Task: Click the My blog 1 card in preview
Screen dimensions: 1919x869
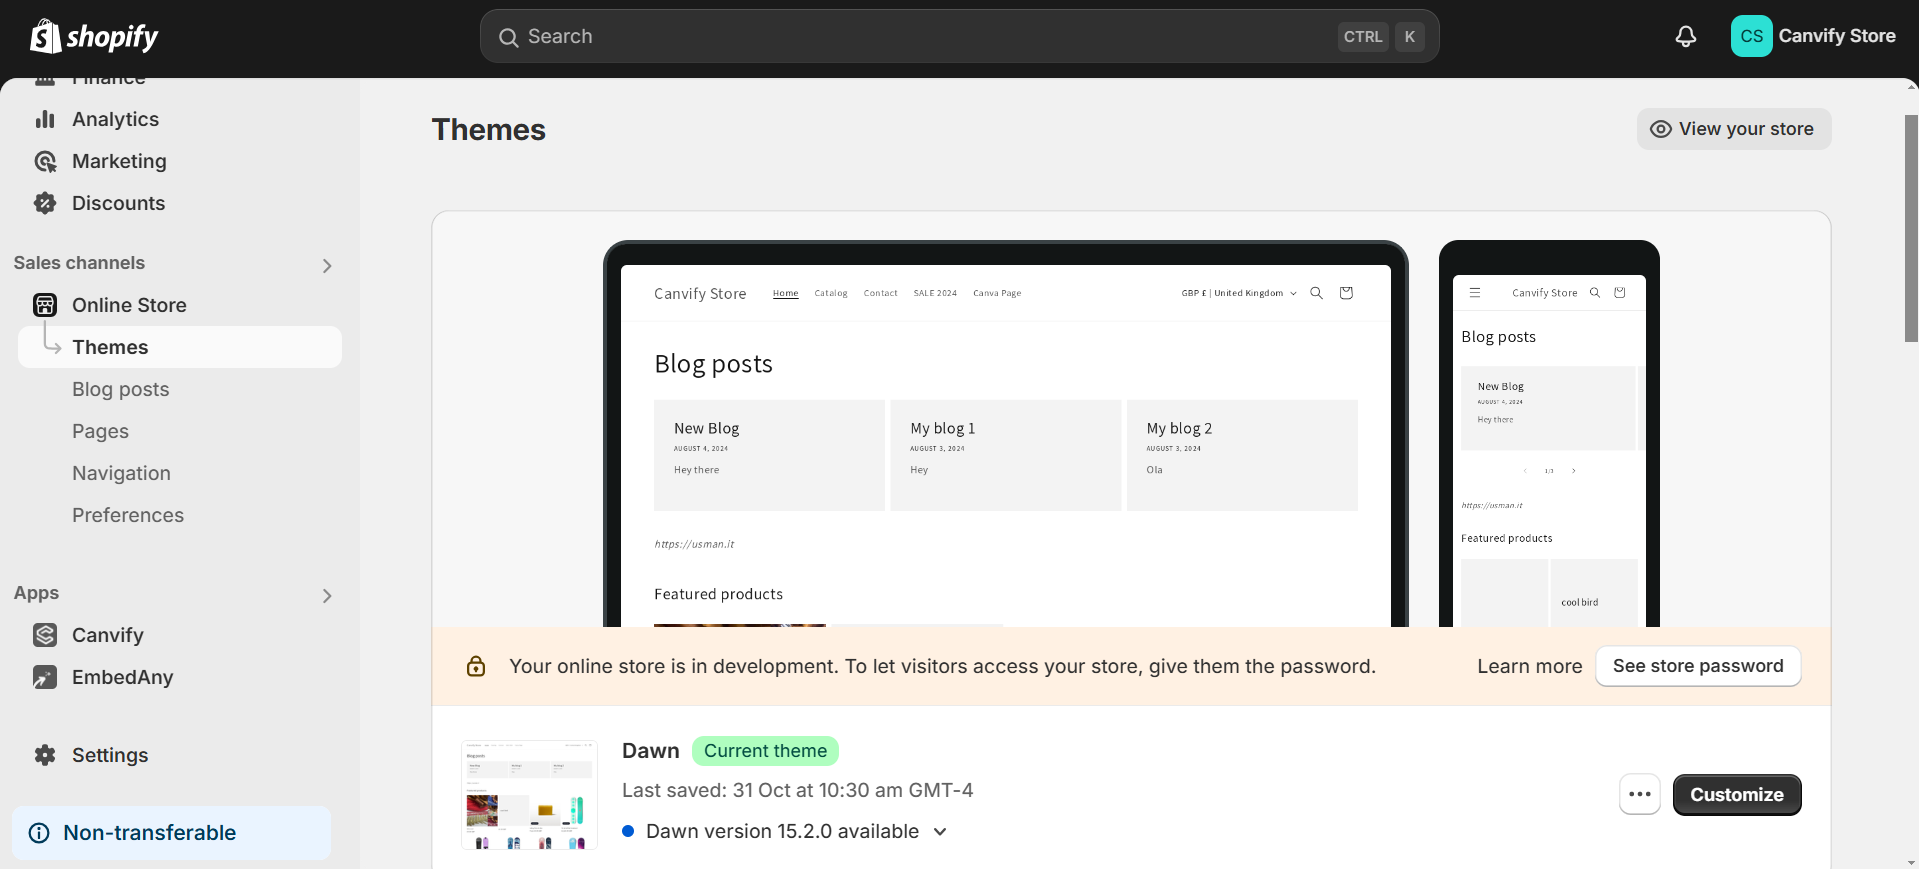Action: tap(1006, 455)
